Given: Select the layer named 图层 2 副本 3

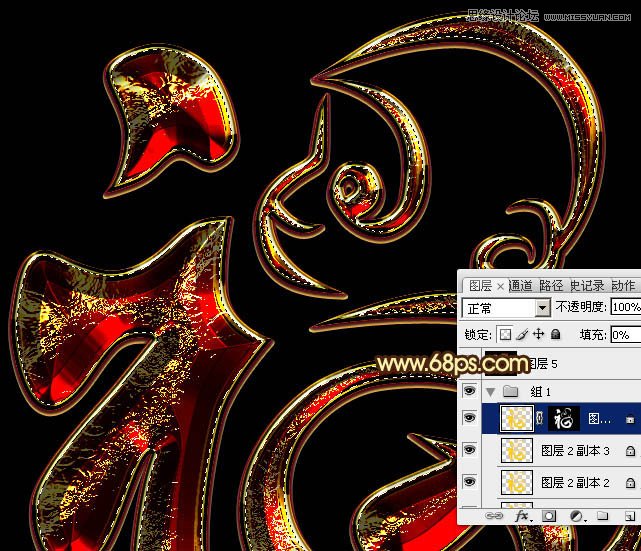Looking at the screenshot, I should pyautogui.click(x=575, y=450).
